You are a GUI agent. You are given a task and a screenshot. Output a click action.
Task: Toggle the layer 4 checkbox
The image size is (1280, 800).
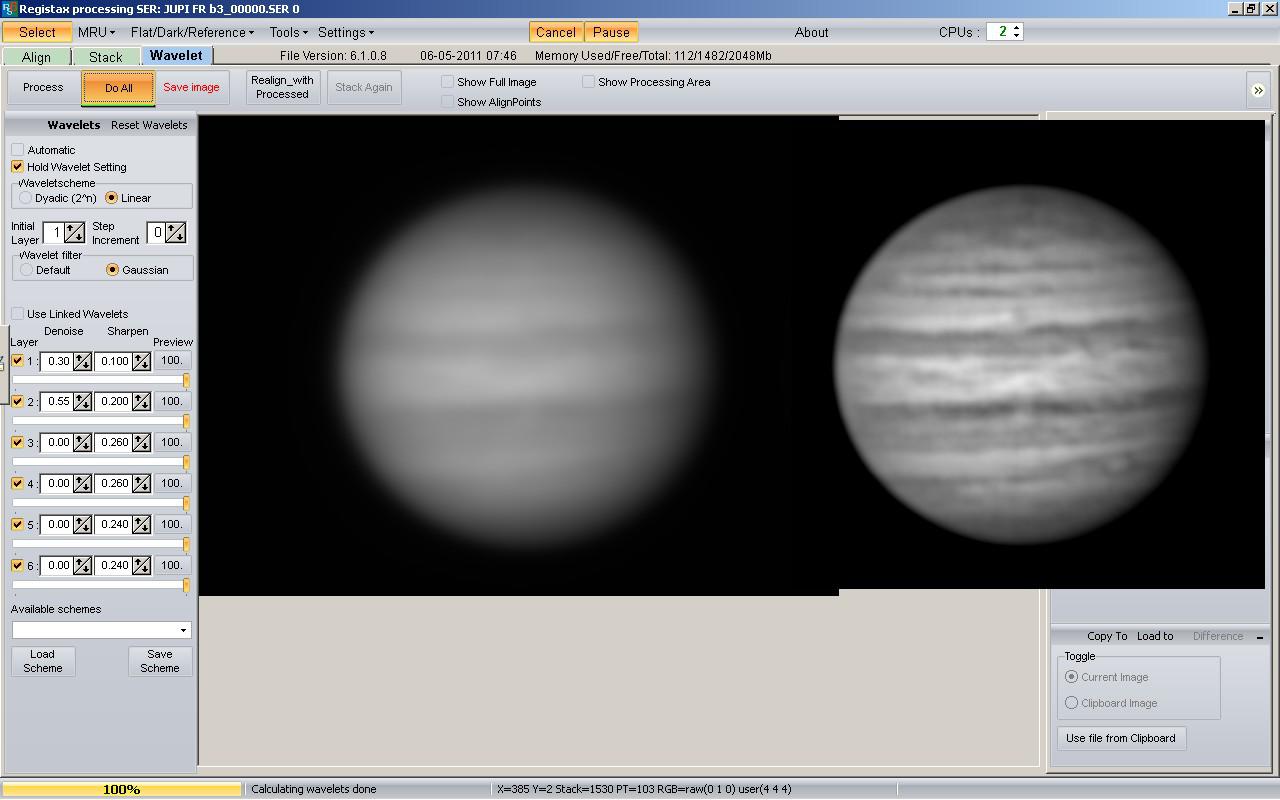pyautogui.click(x=18, y=484)
